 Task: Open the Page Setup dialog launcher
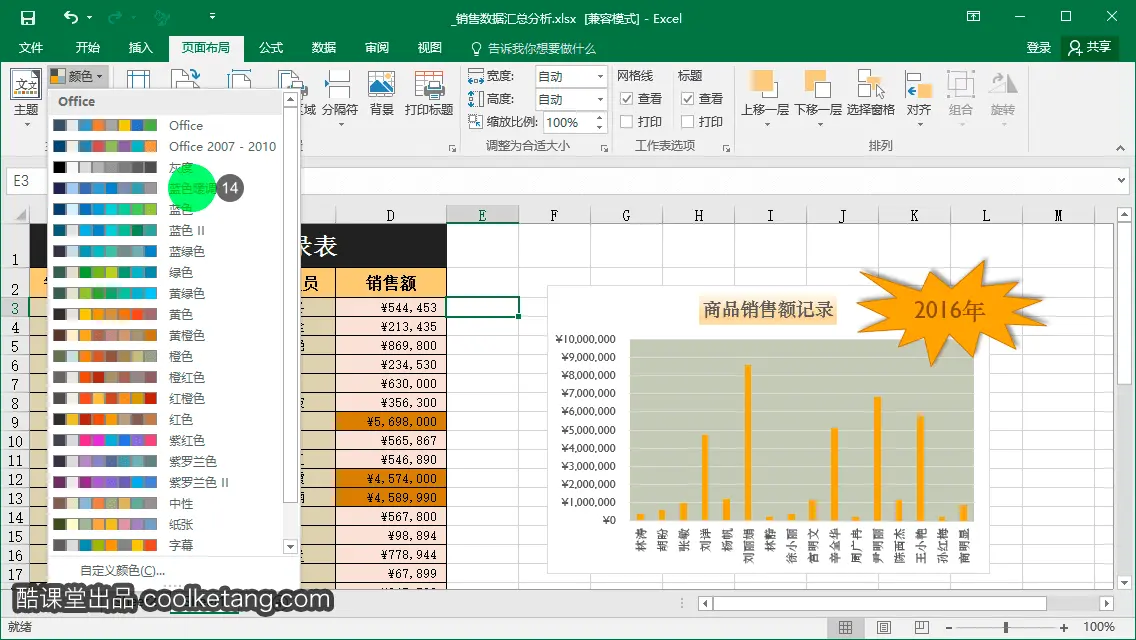tap(452, 149)
